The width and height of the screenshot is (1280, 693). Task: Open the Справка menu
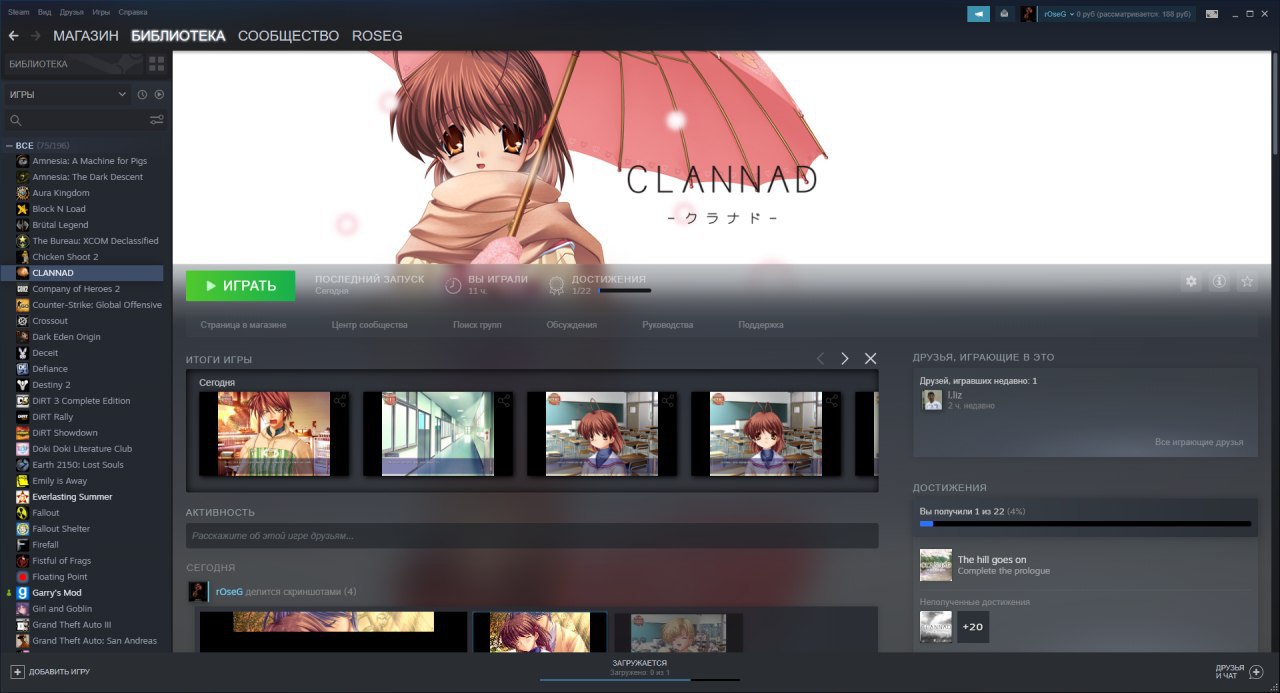pyautogui.click(x=133, y=12)
